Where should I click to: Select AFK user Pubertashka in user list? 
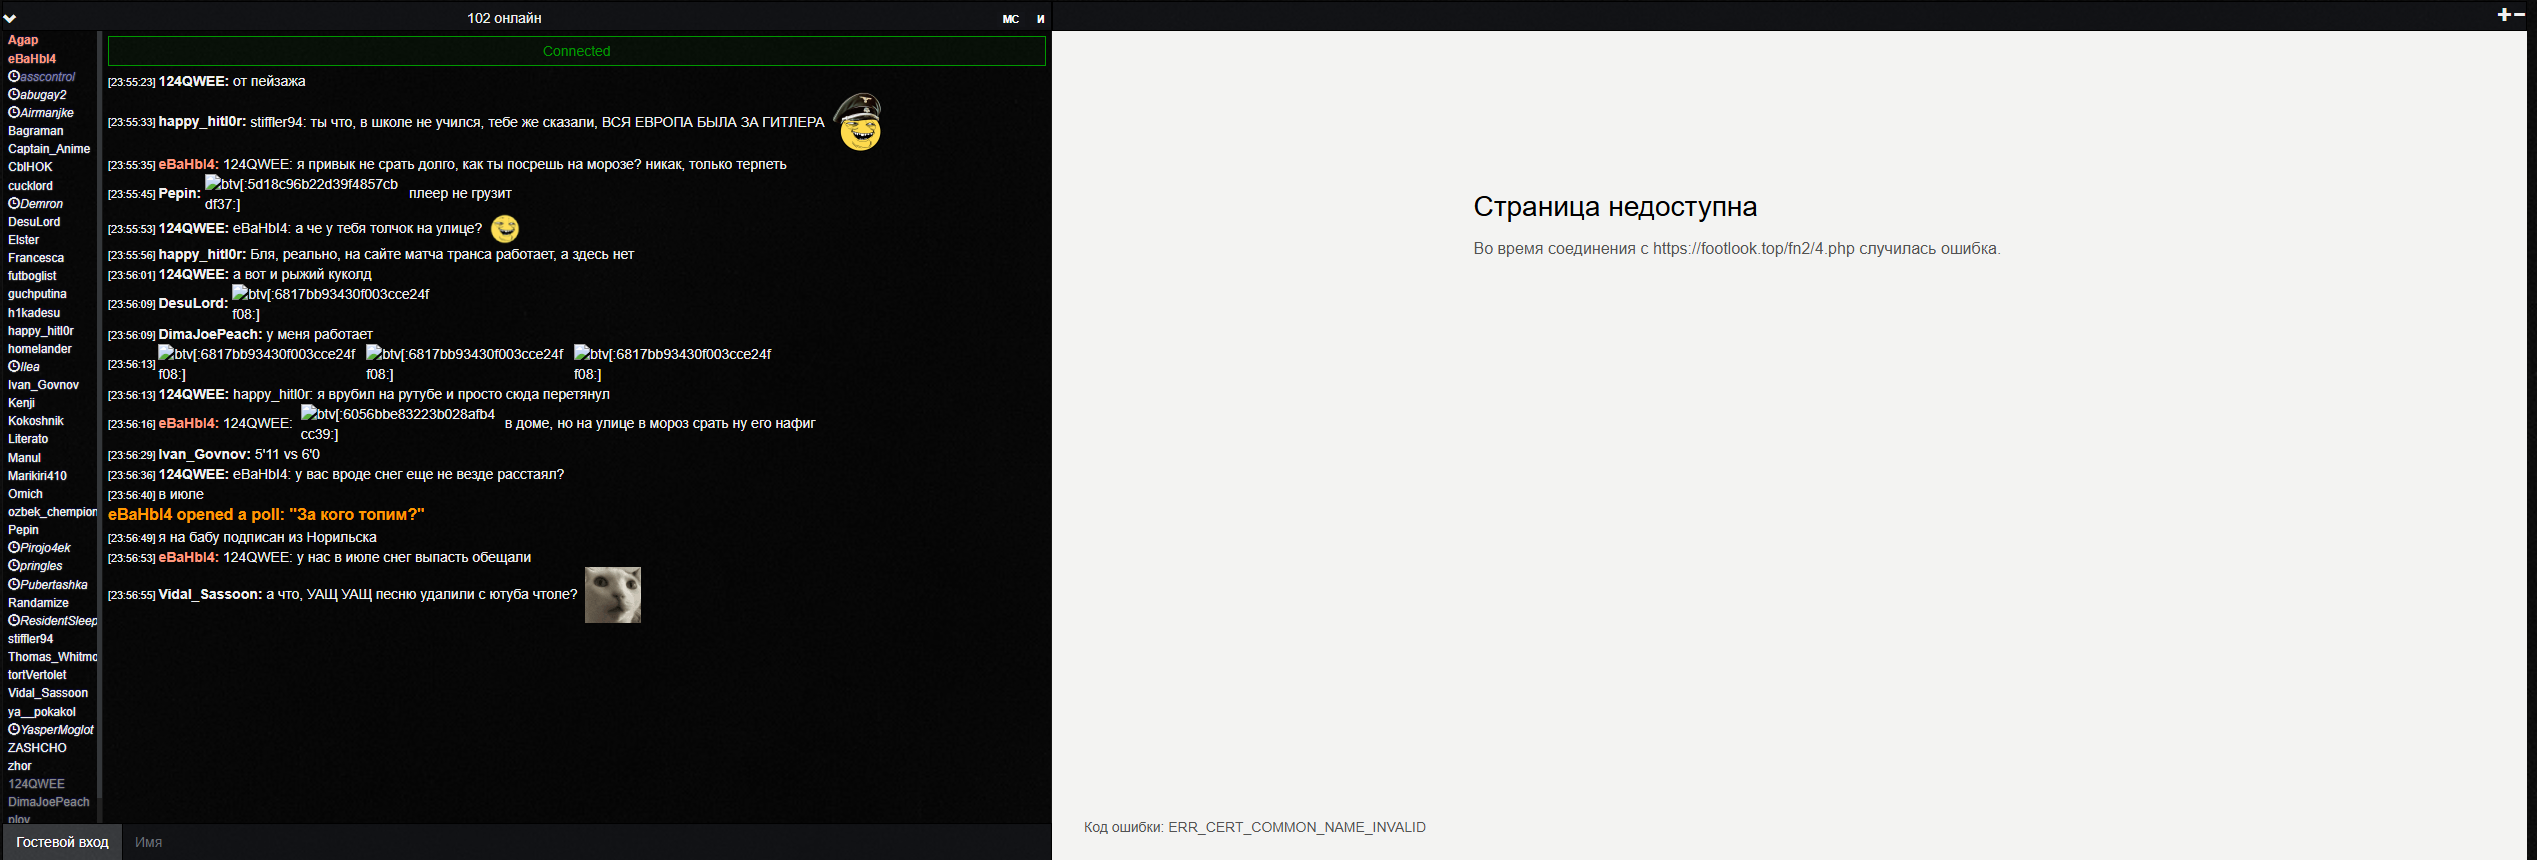(48, 585)
